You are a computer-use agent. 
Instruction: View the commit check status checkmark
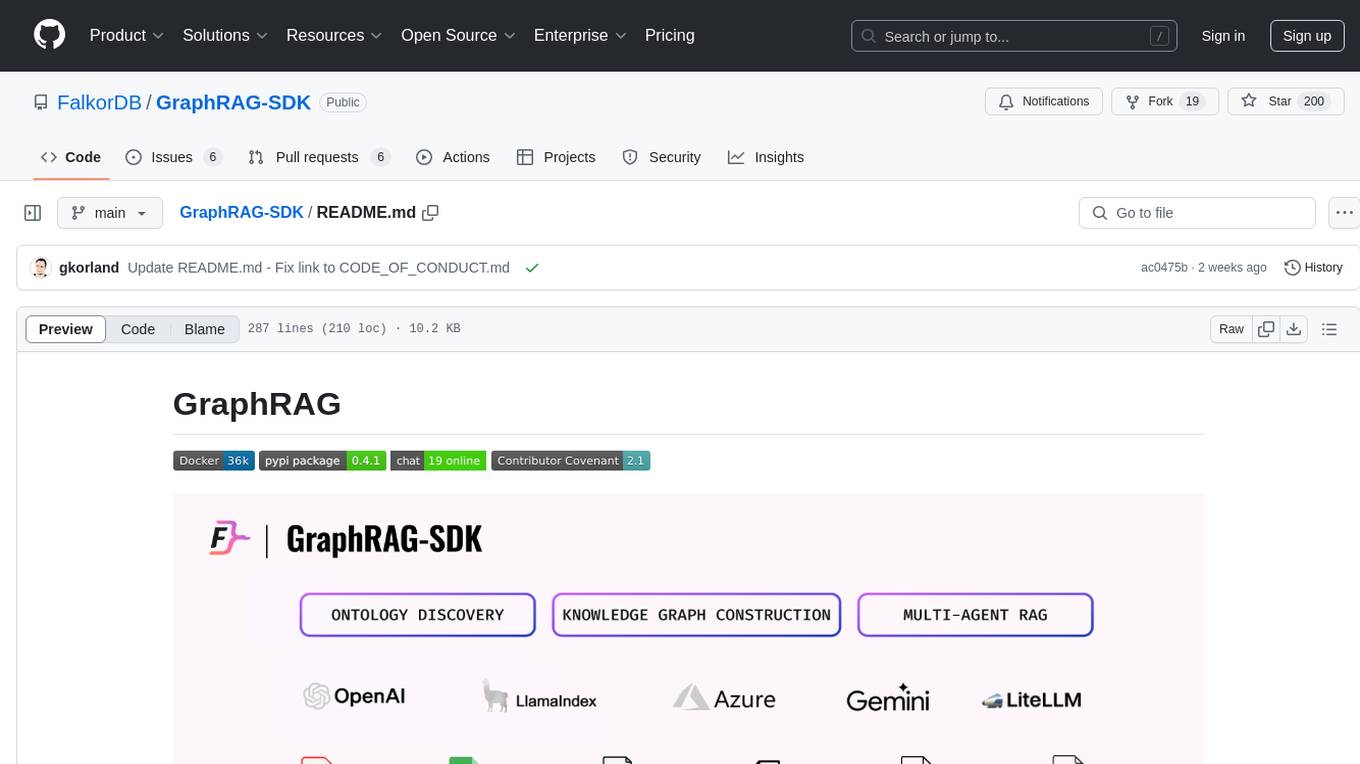(x=532, y=268)
